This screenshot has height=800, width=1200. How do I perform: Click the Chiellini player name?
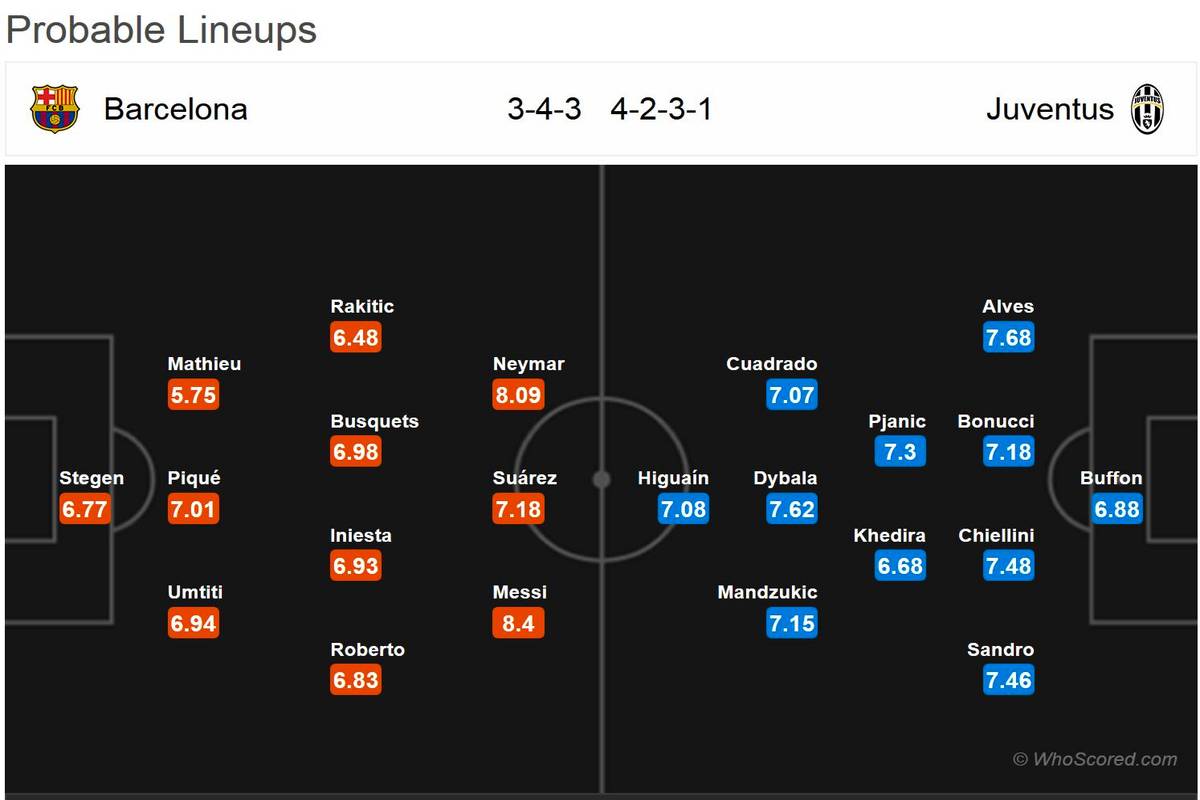pos(996,535)
